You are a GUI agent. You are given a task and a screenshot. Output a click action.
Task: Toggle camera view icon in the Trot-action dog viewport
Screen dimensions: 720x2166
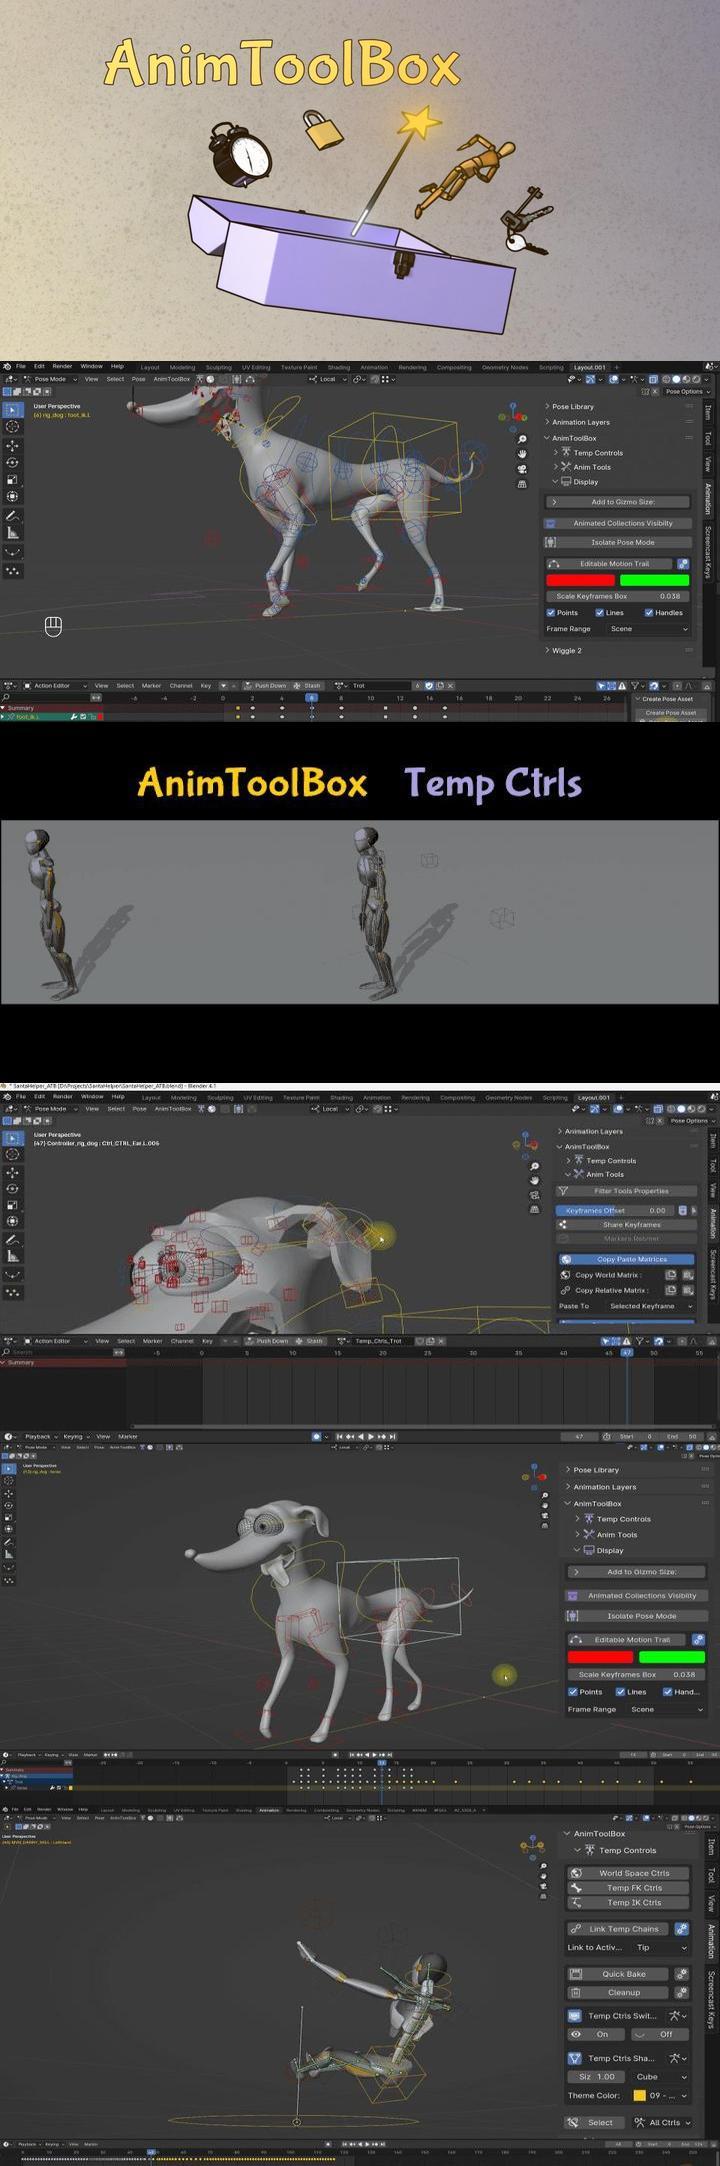pyautogui.click(x=522, y=469)
